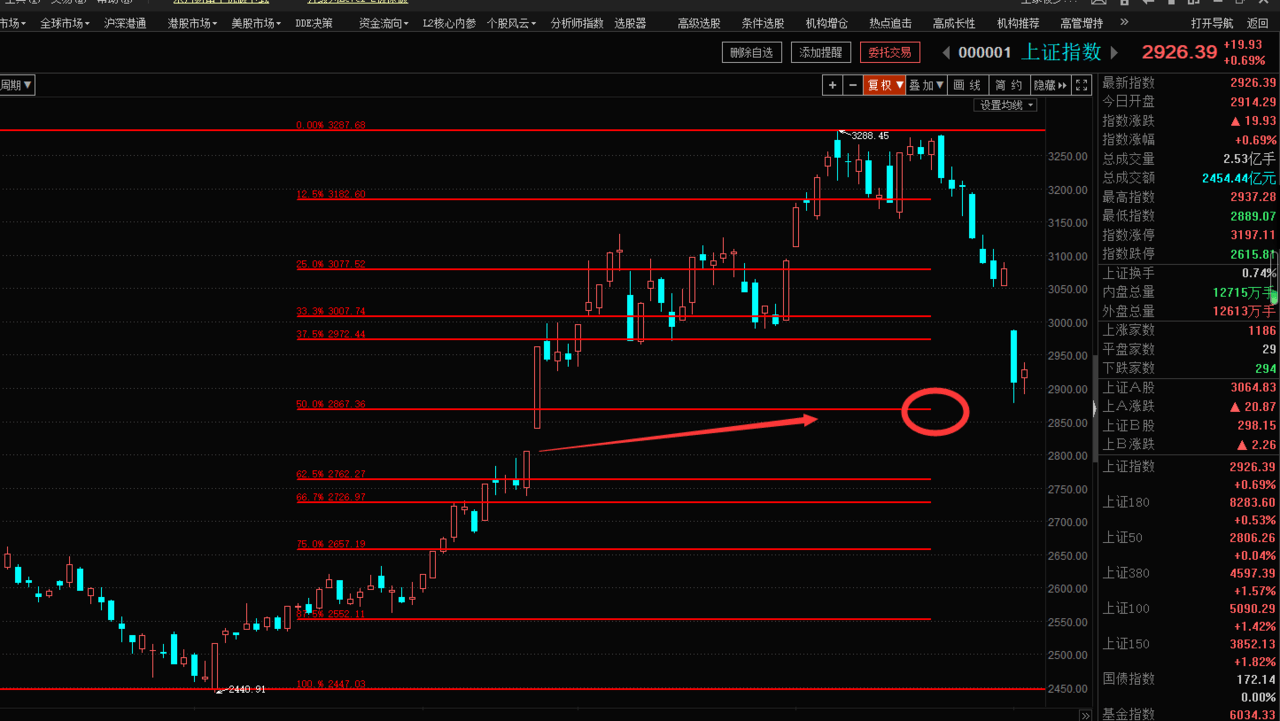Open the 设置均线 moving-average dropdown

(1006, 105)
